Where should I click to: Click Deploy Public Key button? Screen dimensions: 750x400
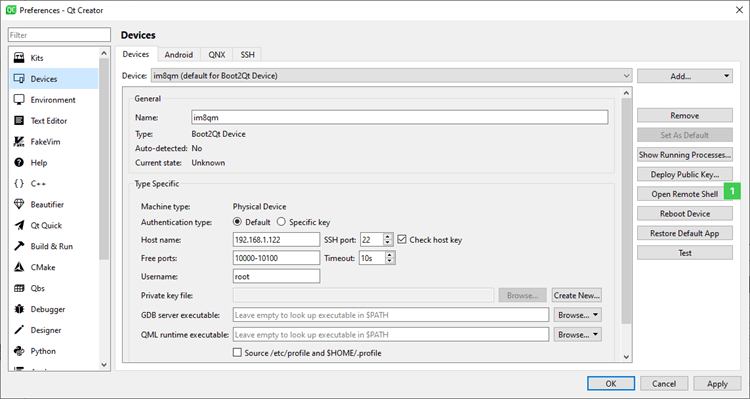(684, 174)
